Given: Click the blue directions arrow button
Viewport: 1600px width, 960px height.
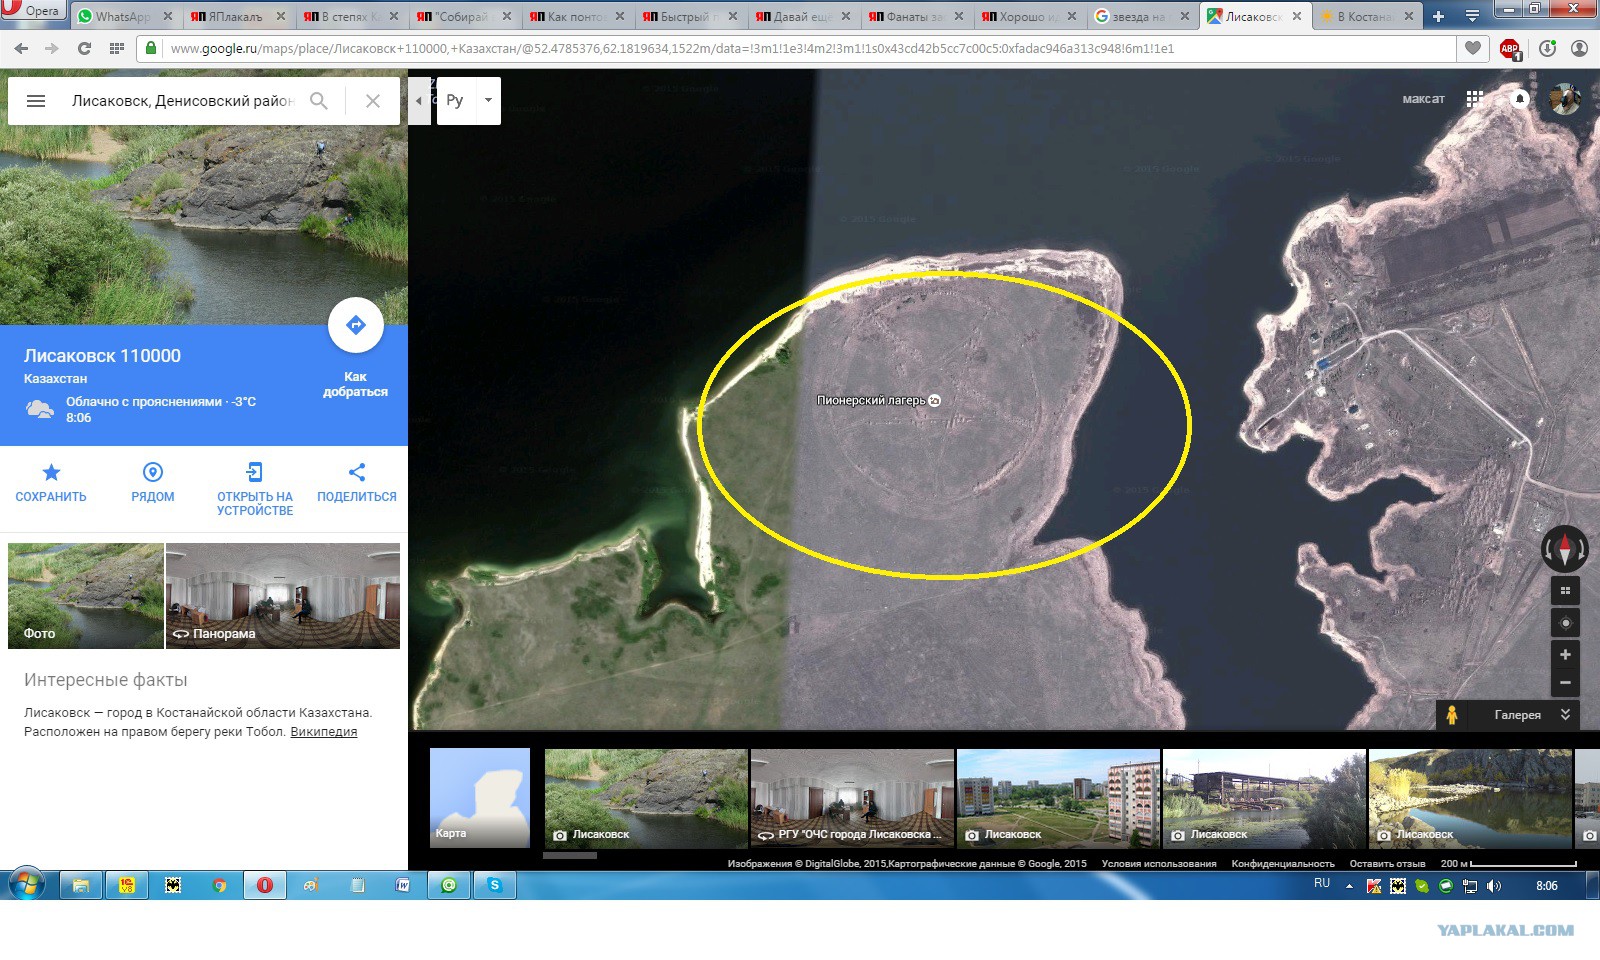Looking at the screenshot, I should tap(355, 325).
